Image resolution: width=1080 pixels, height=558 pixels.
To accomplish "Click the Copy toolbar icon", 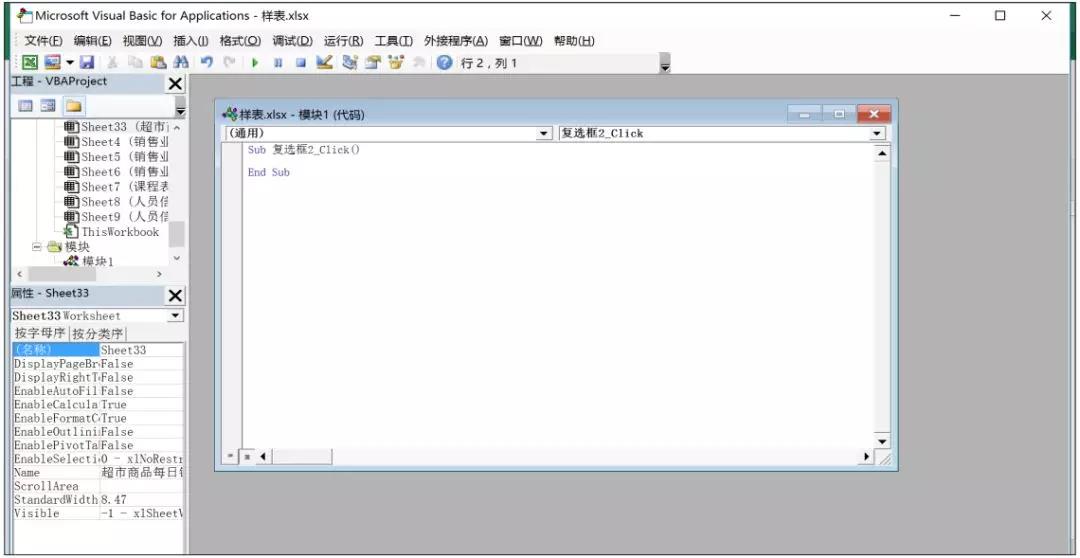I will [x=135, y=63].
